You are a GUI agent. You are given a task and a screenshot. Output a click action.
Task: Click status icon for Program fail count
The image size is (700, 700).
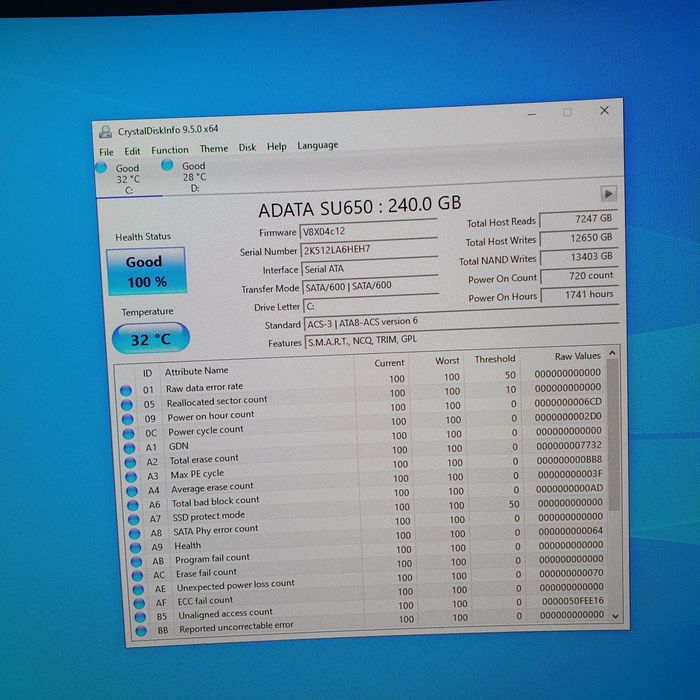[x=137, y=561]
